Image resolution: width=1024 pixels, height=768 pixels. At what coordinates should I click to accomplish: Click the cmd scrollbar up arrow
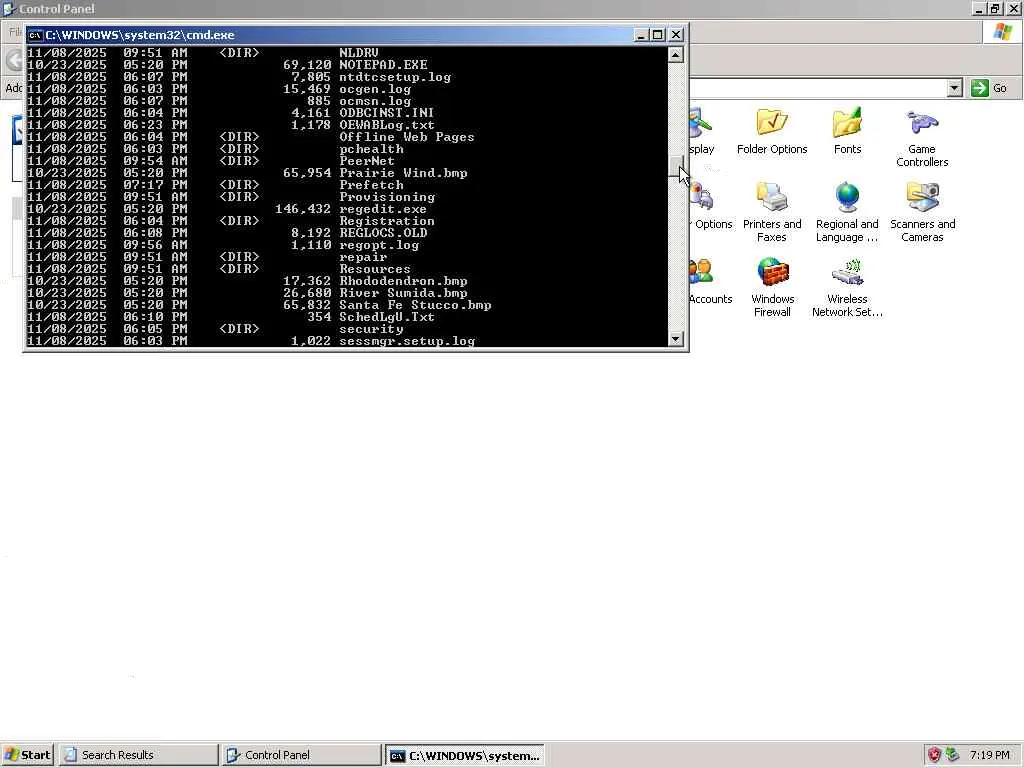[676, 54]
